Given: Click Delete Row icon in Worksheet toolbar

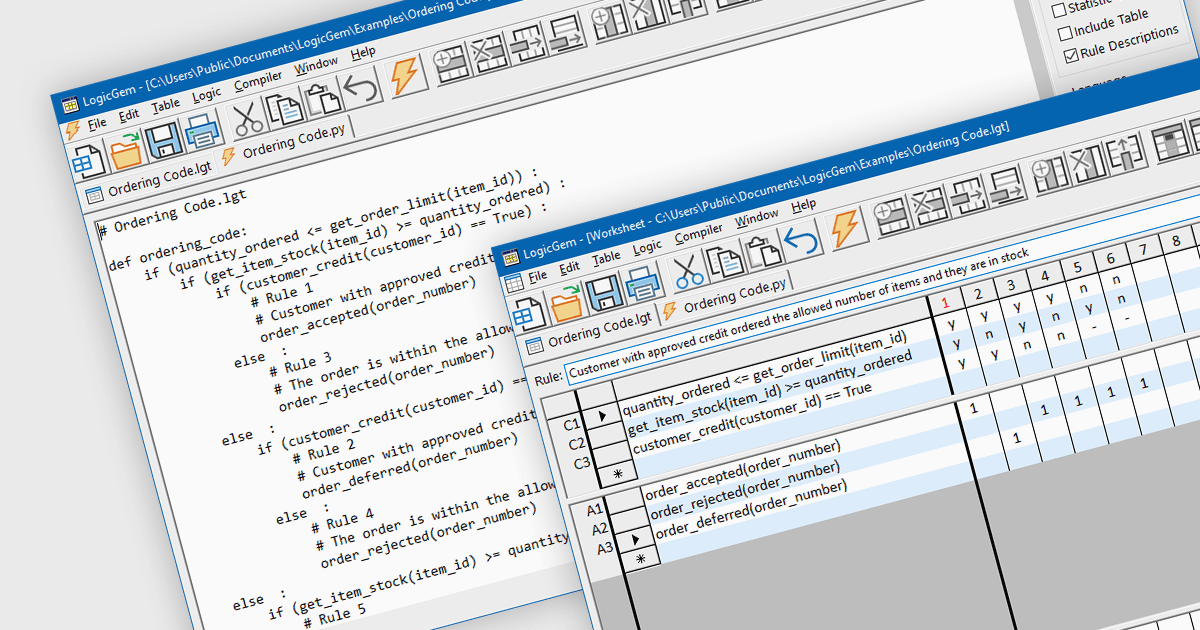Looking at the screenshot, I should click(929, 207).
